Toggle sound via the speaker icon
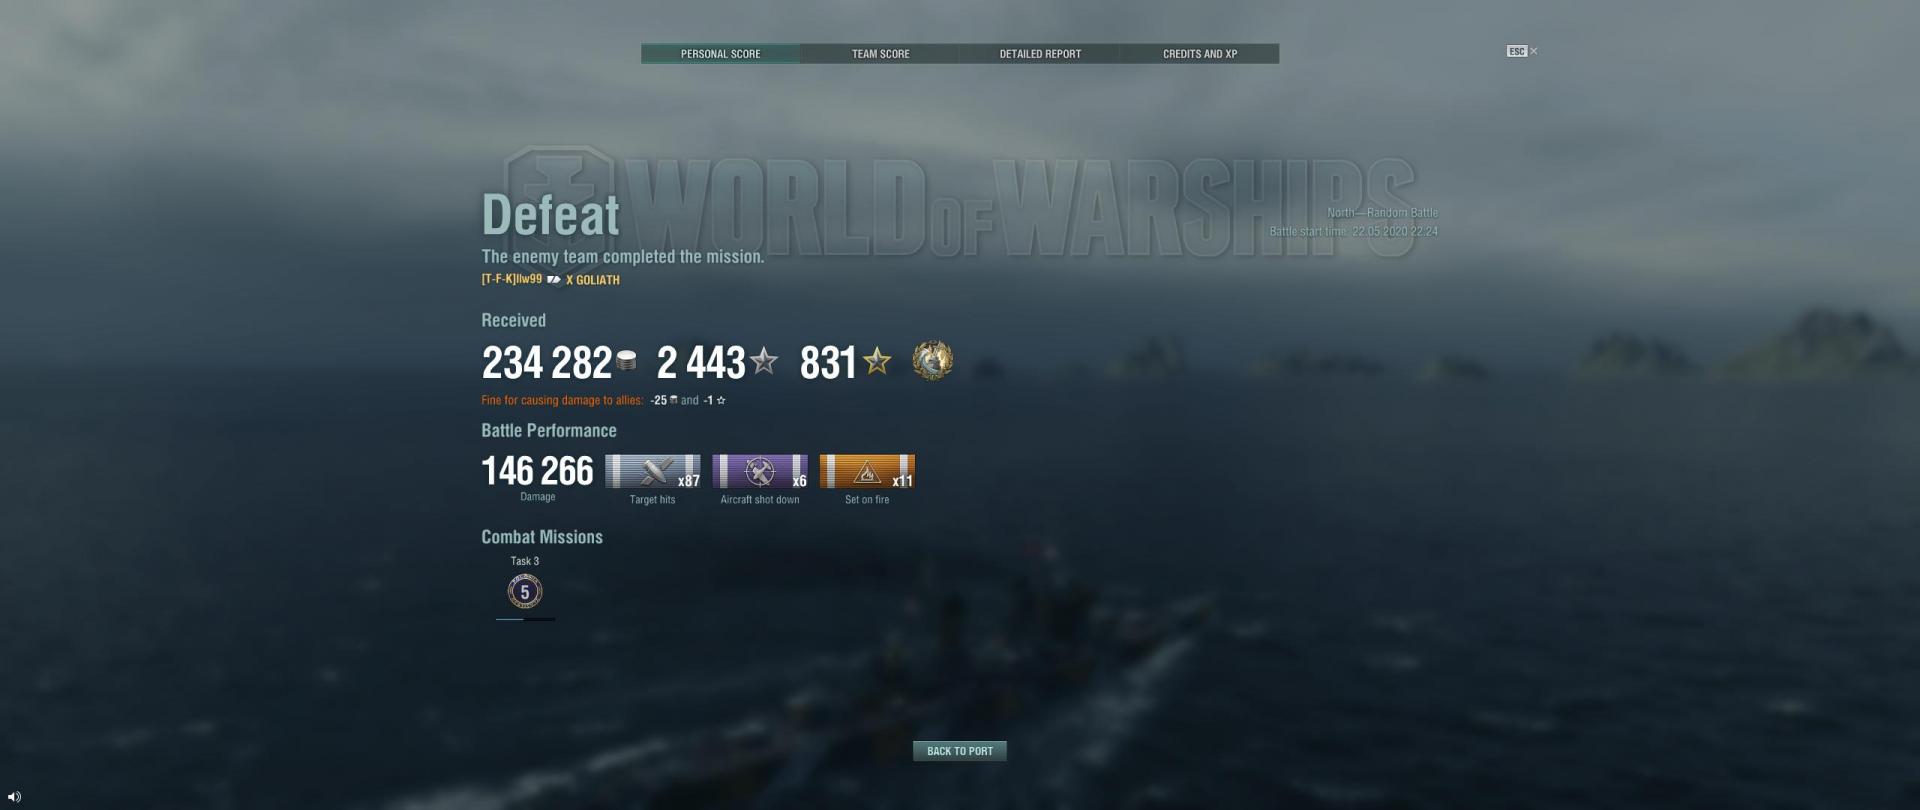Image resolution: width=1920 pixels, height=810 pixels. click(14, 796)
